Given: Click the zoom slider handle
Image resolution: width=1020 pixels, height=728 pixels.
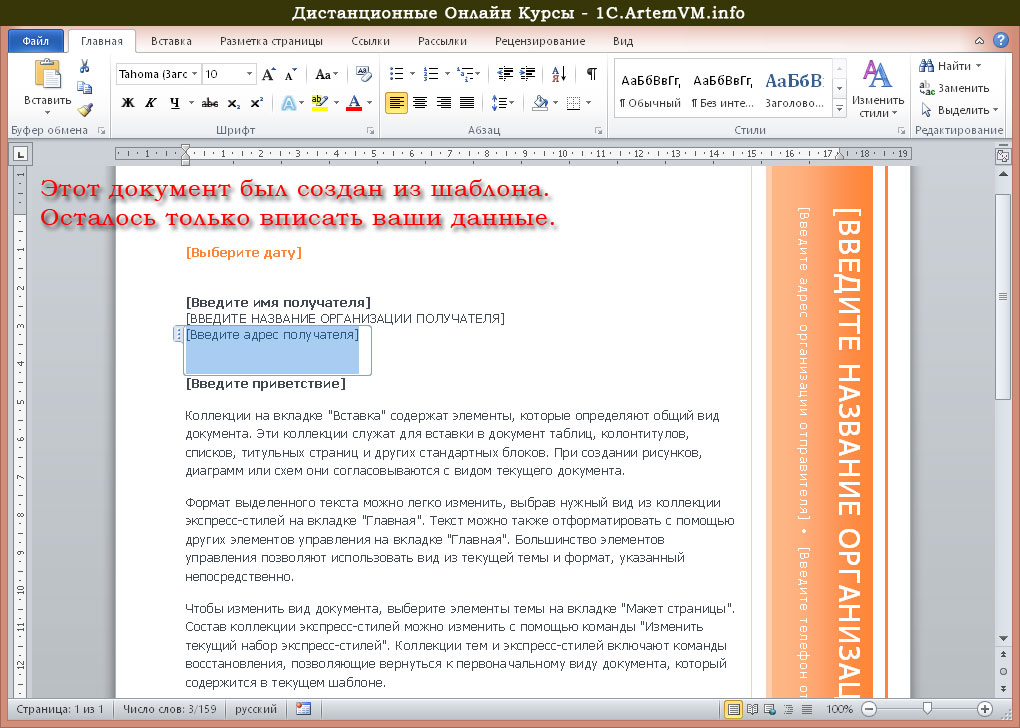Looking at the screenshot, I should 927,708.
